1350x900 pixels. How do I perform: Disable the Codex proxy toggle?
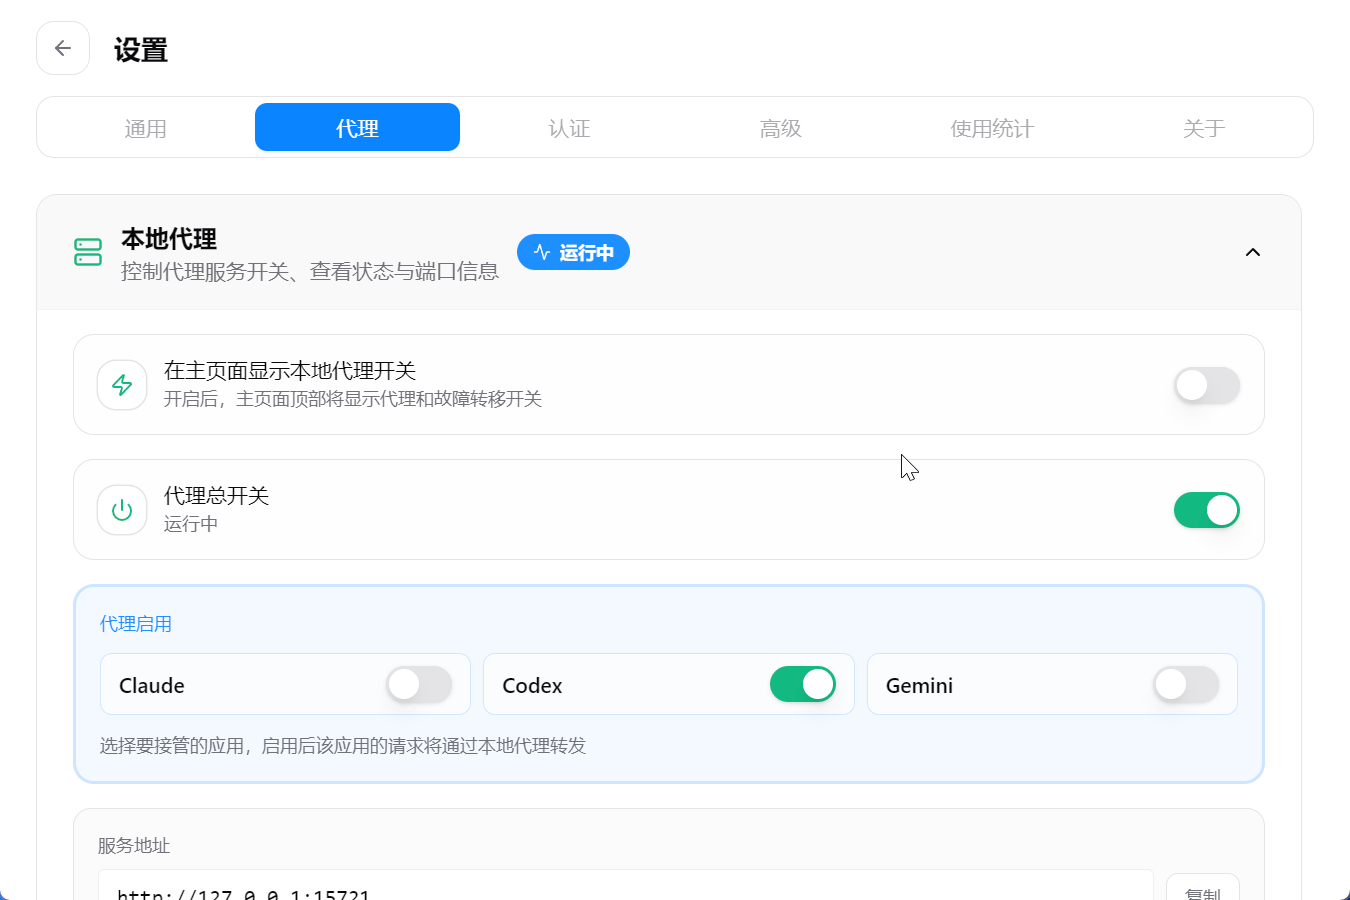tap(803, 685)
